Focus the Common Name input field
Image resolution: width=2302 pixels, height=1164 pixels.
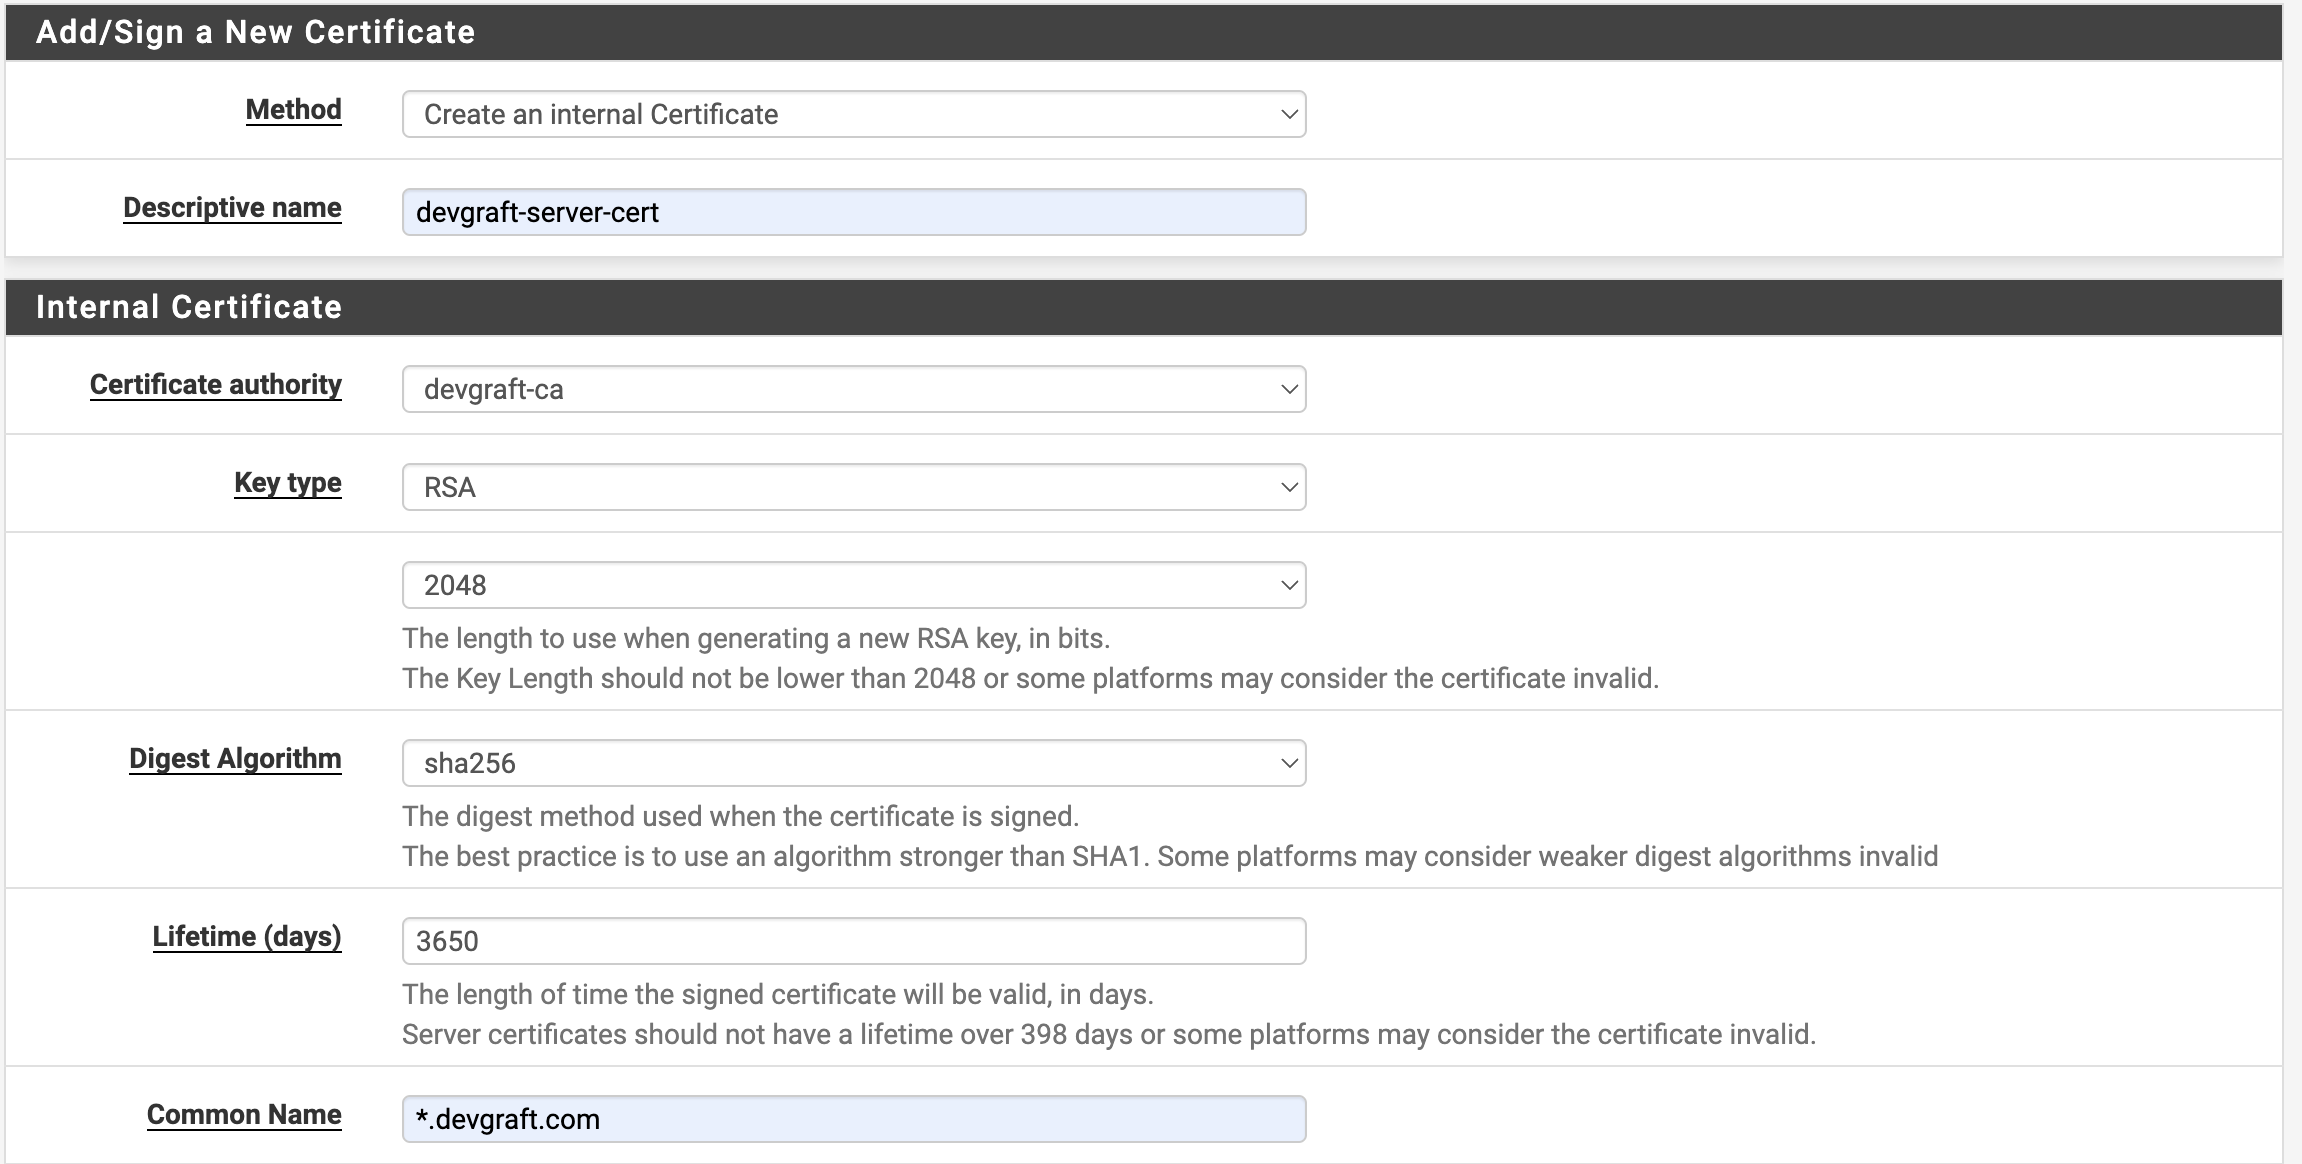853,1119
